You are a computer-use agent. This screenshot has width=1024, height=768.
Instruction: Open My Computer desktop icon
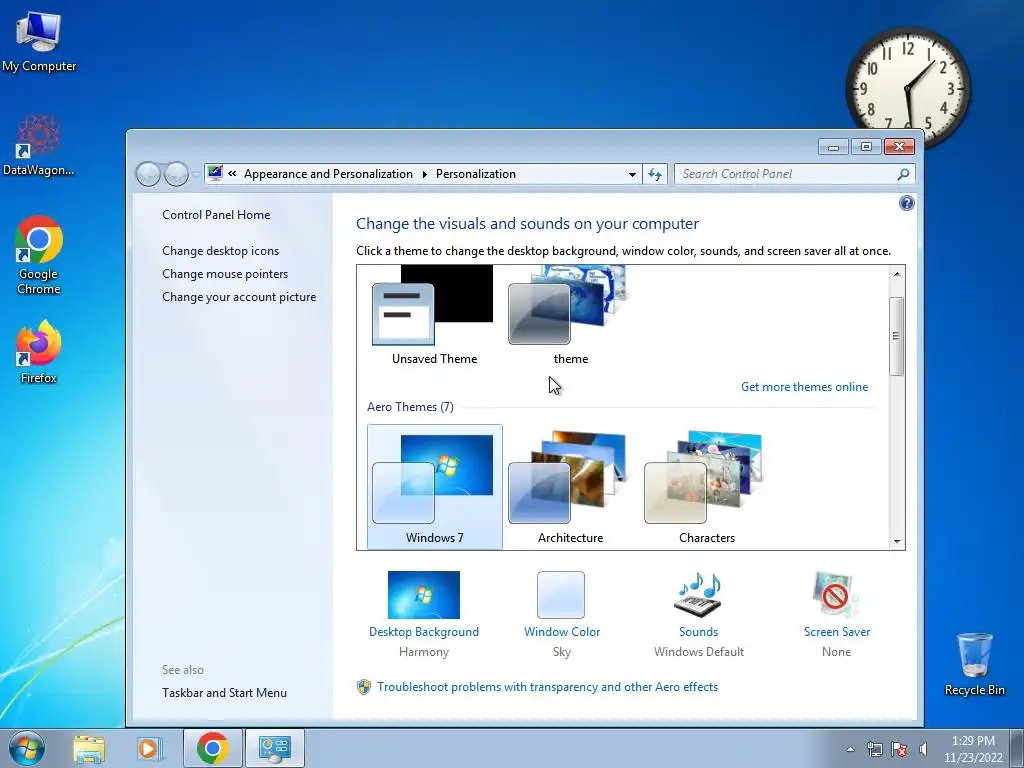coord(39,40)
